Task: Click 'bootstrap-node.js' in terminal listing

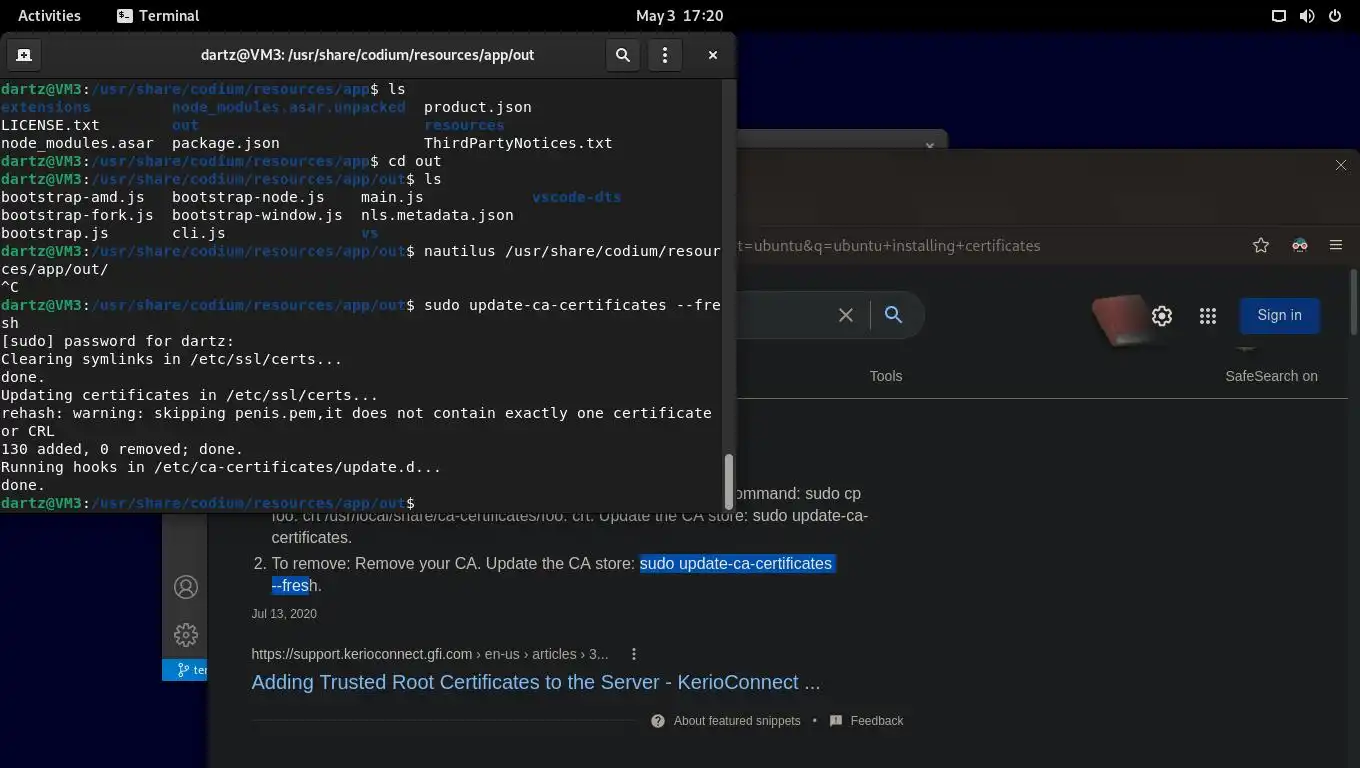Action: tap(248, 197)
